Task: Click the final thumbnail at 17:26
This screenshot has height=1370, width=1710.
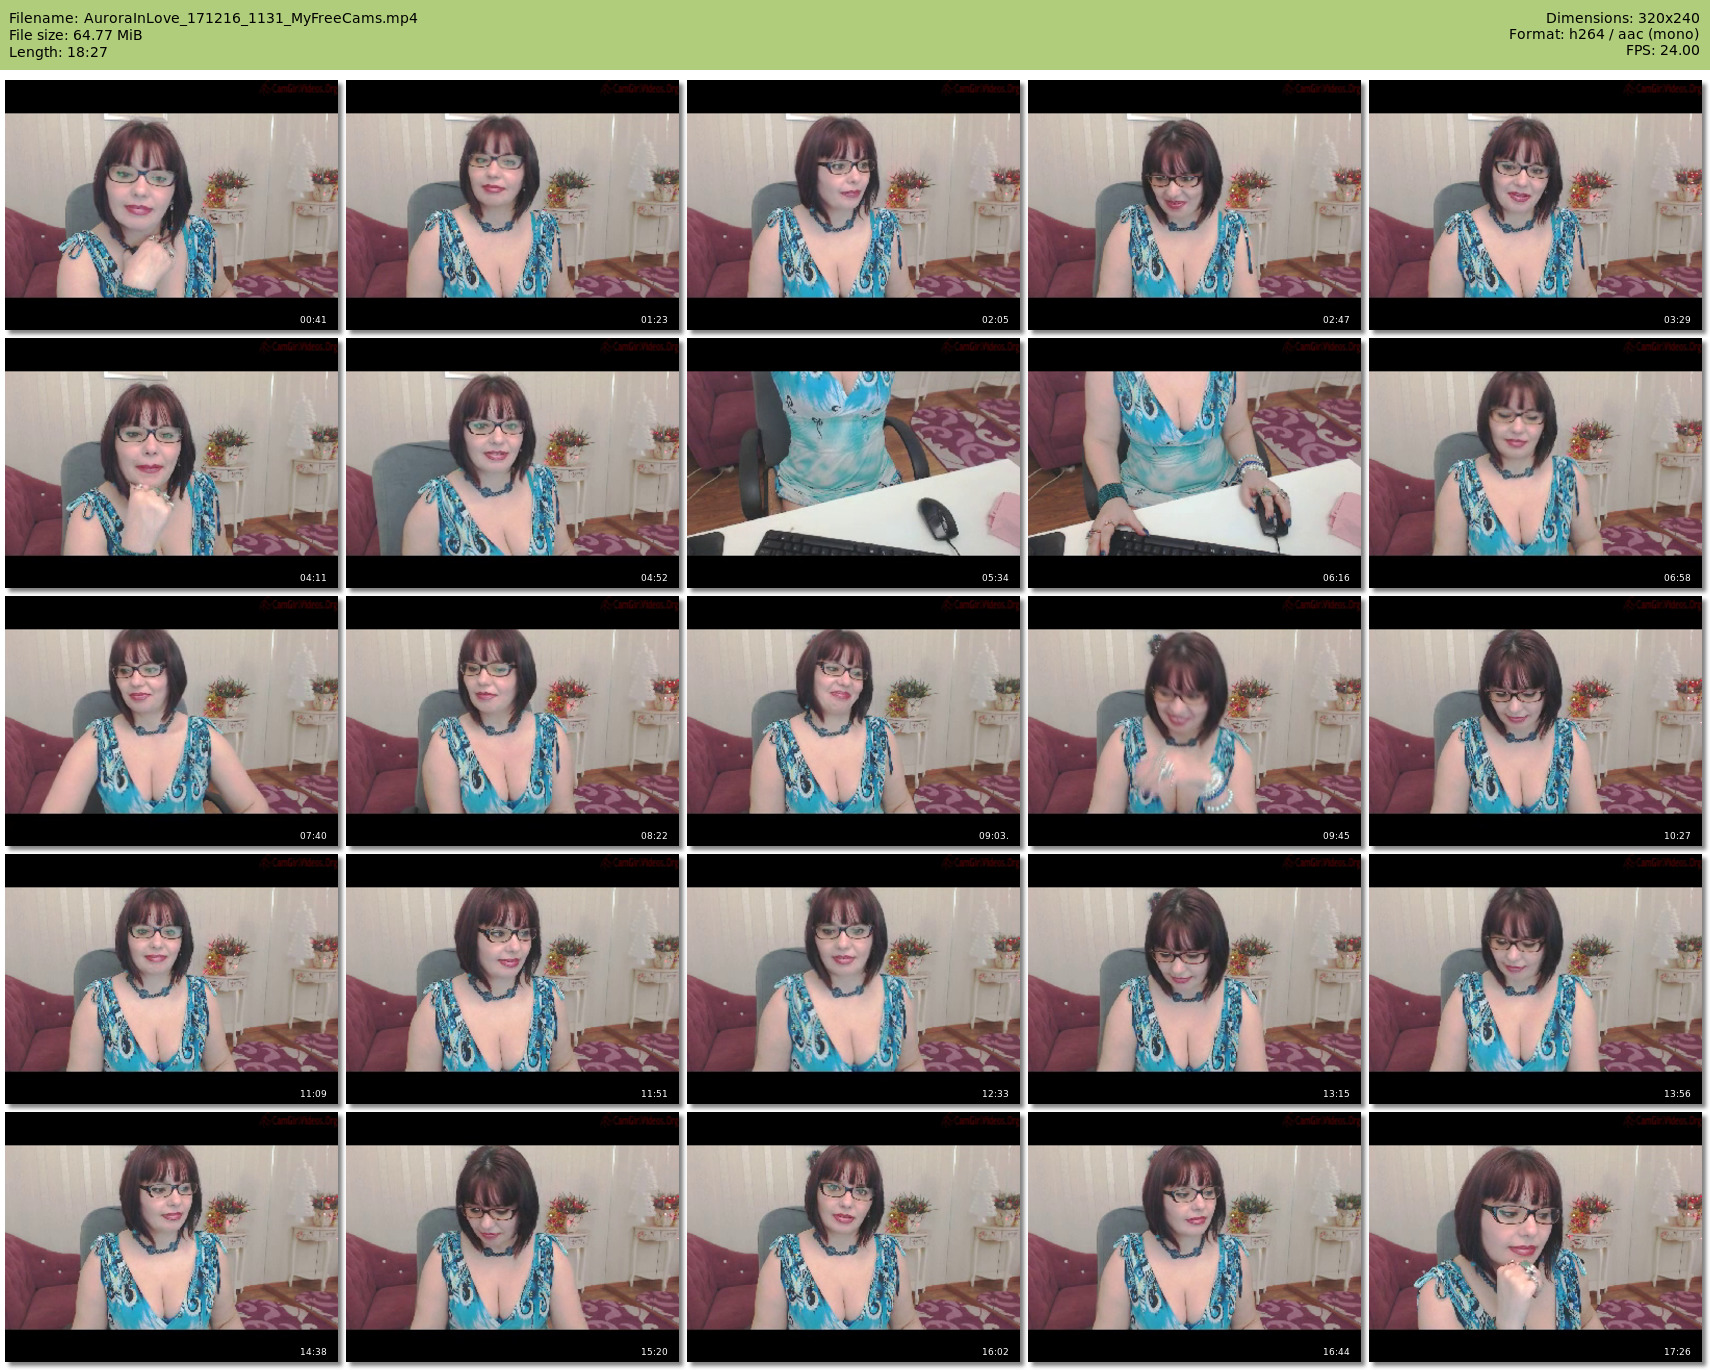Action: tap(1535, 1237)
